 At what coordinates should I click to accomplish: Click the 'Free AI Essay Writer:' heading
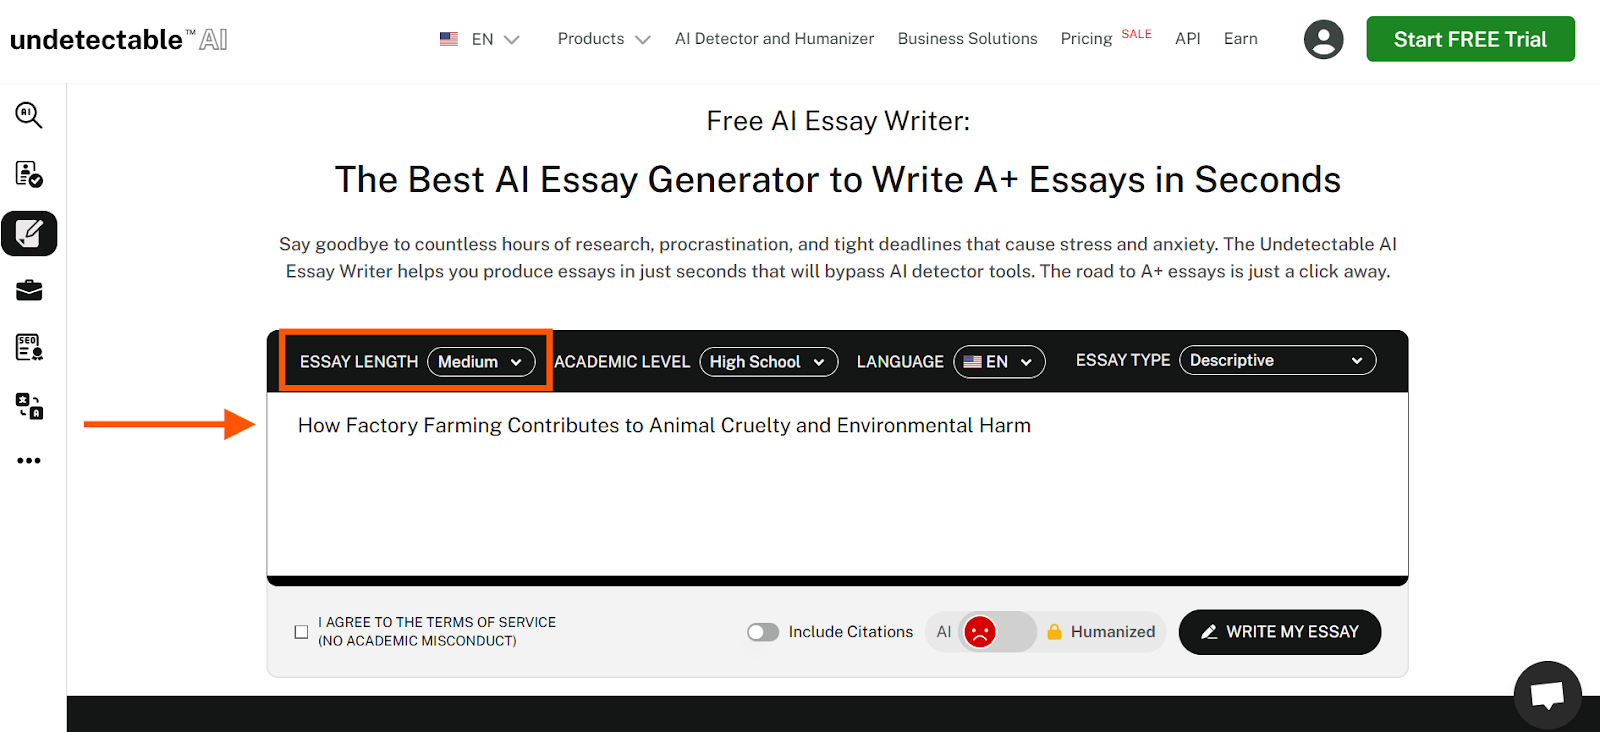pyautogui.click(x=838, y=121)
